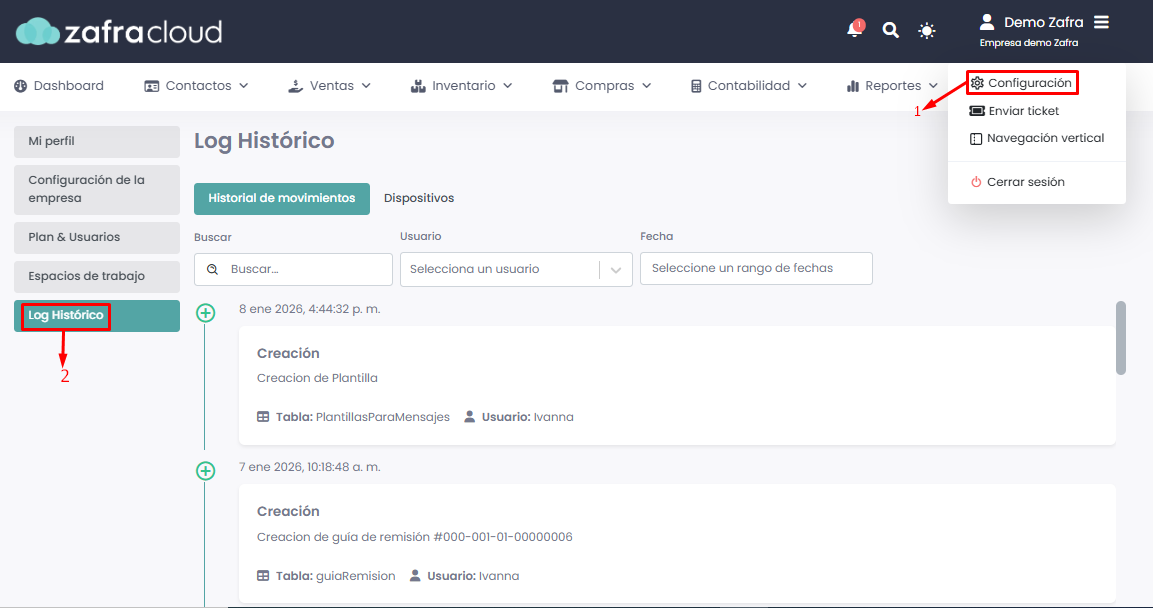The width and height of the screenshot is (1153, 608).
Task: Click the Contactos card icon
Action: click(151, 86)
